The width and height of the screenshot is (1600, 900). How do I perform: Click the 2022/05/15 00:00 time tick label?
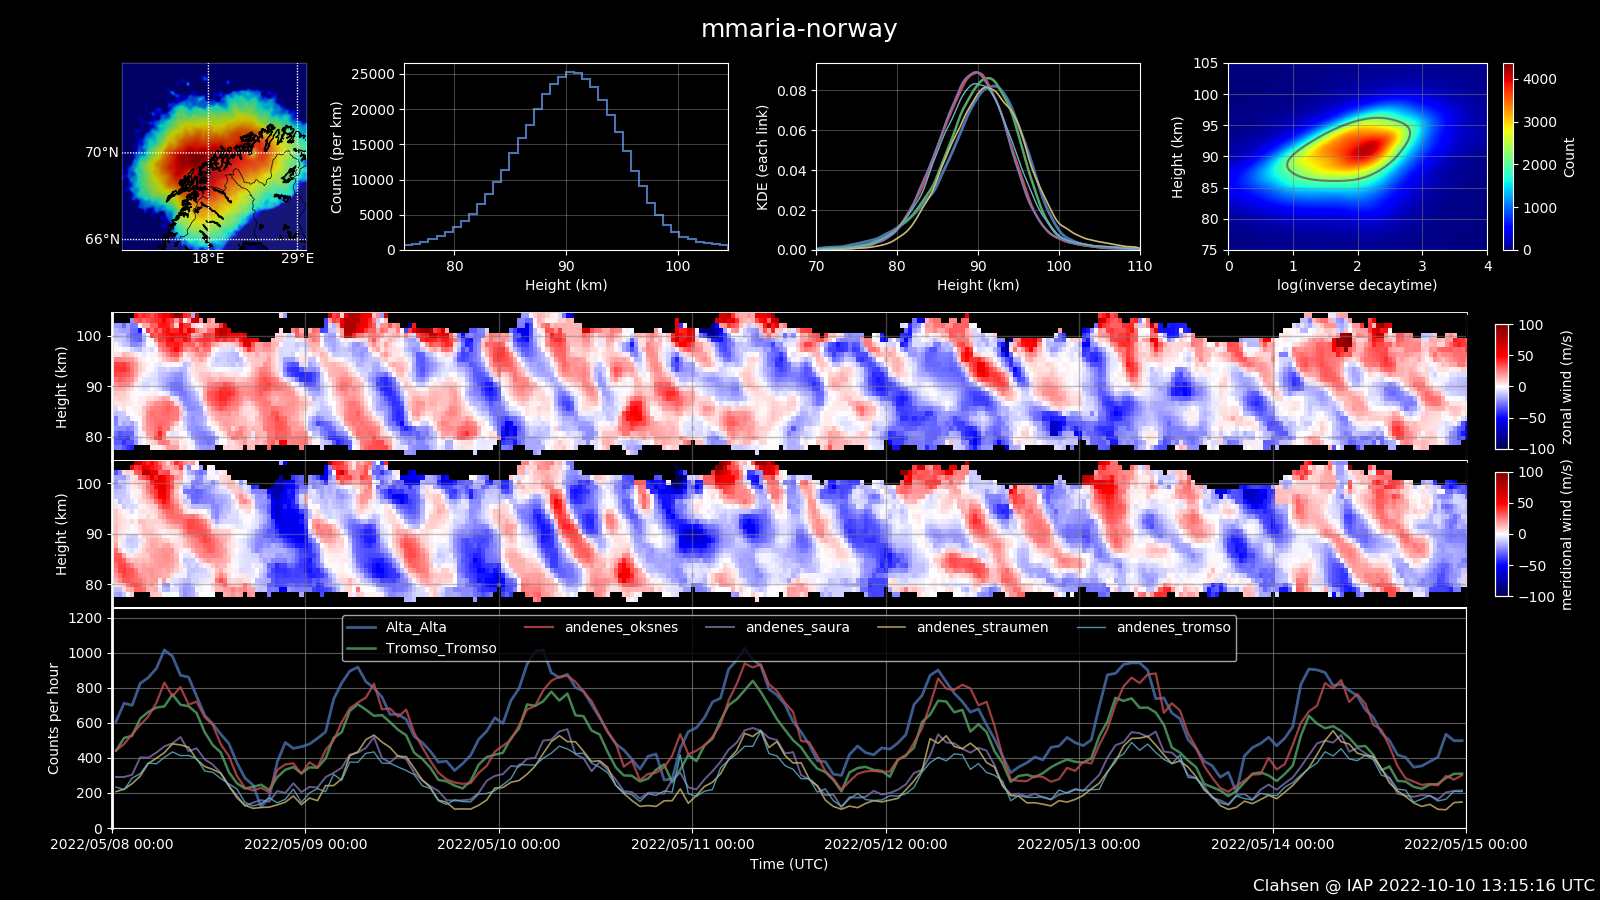(x=1466, y=844)
